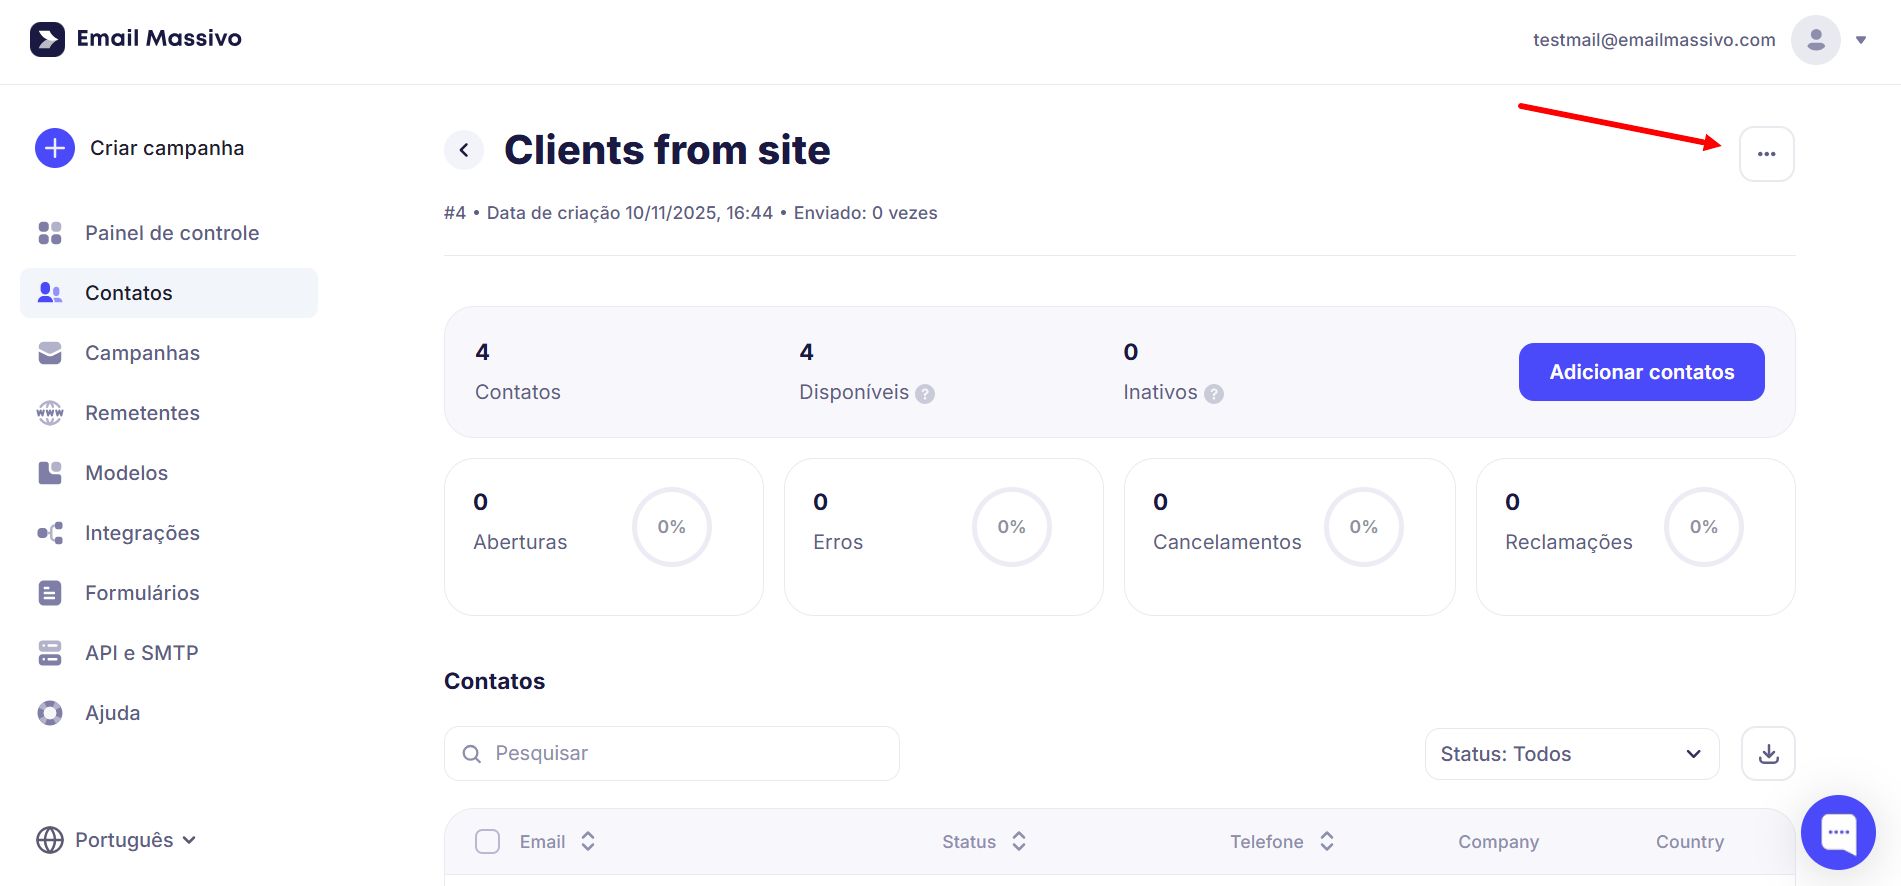Open the API e SMTP page
This screenshot has height=886, width=1901.
(141, 653)
